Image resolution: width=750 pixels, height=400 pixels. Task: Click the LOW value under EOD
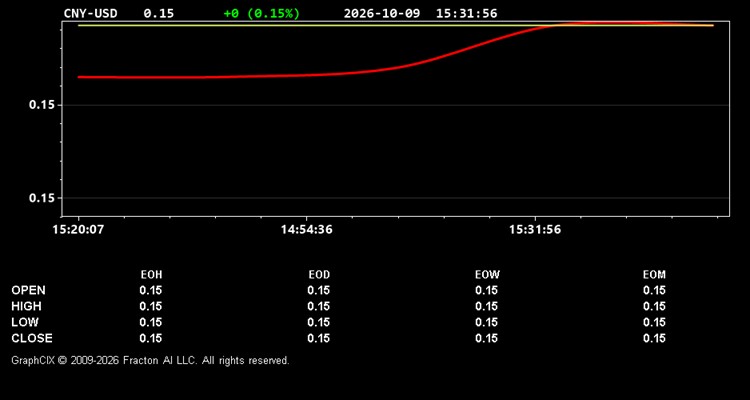(x=319, y=322)
